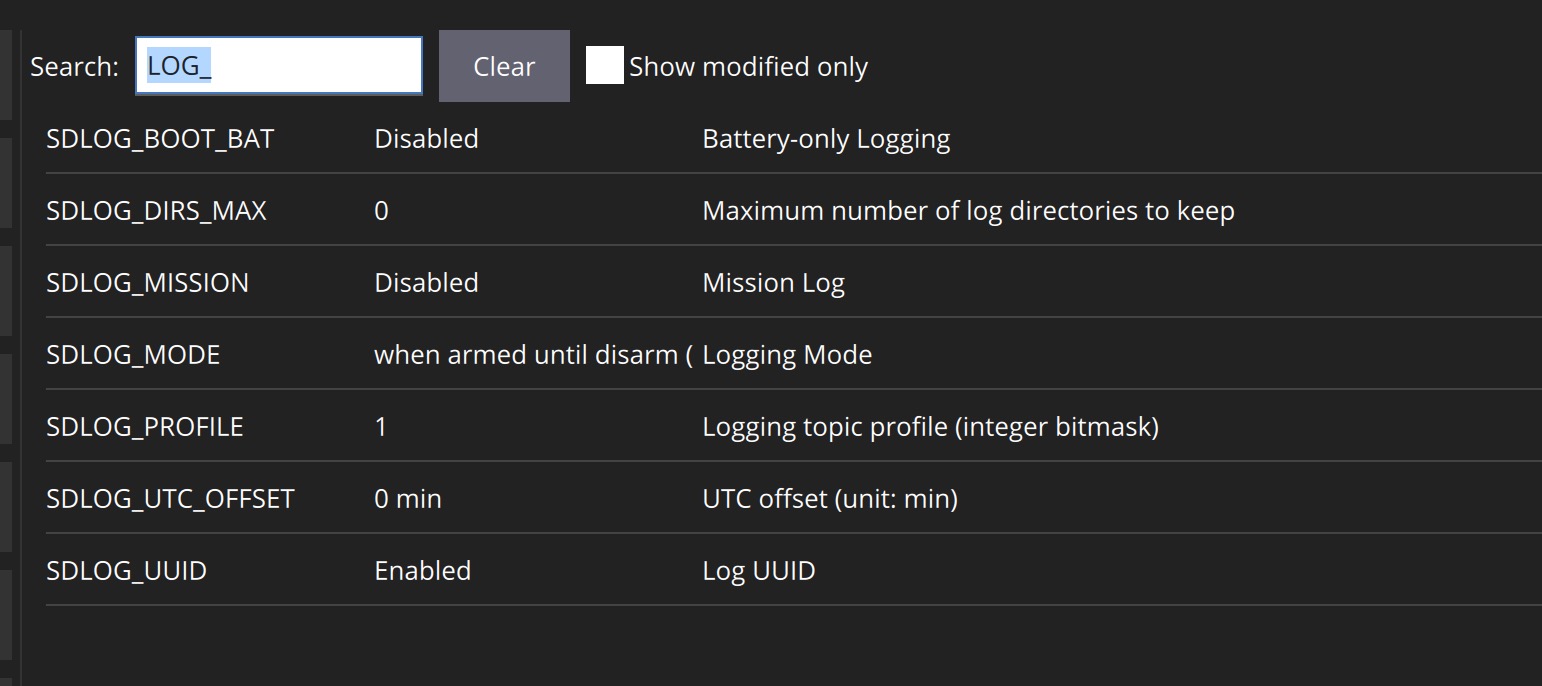
Task: Click the Log UUID description
Action: [759, 571]
